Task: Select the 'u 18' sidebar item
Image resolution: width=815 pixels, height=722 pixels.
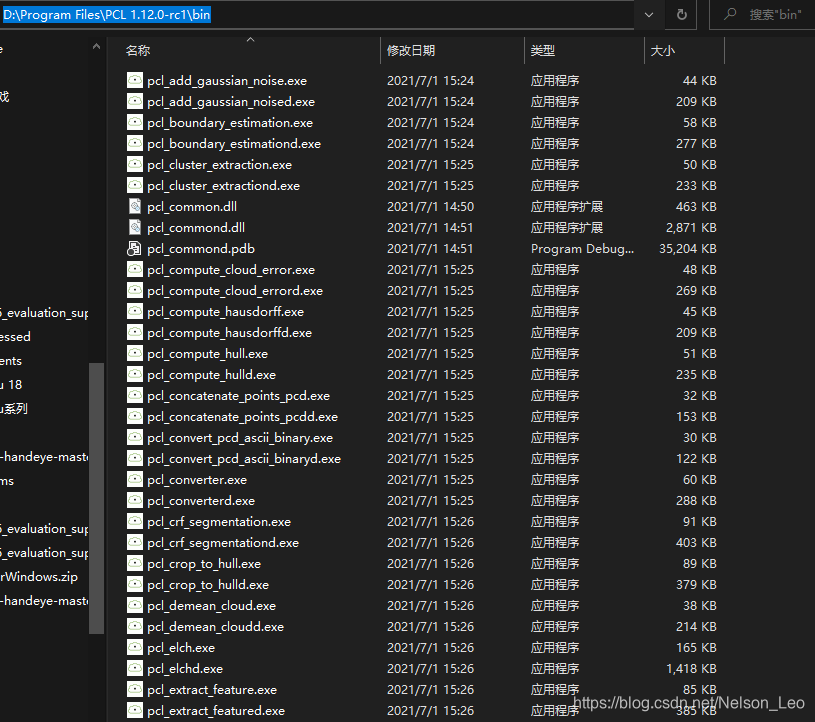Action: [11, 385]
